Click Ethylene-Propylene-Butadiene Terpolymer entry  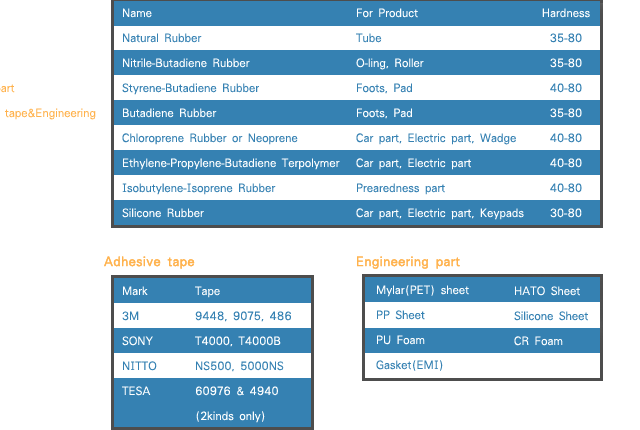coord(231,163)
